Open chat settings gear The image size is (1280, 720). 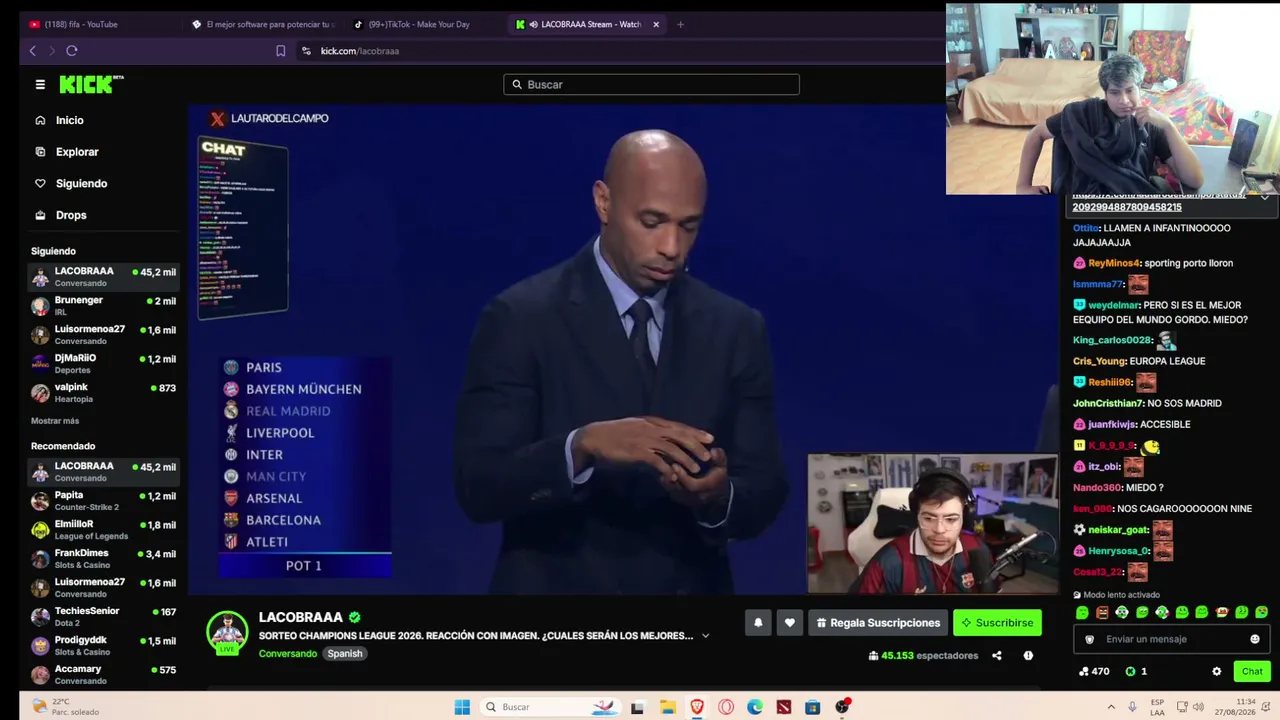pos(1217,672)
